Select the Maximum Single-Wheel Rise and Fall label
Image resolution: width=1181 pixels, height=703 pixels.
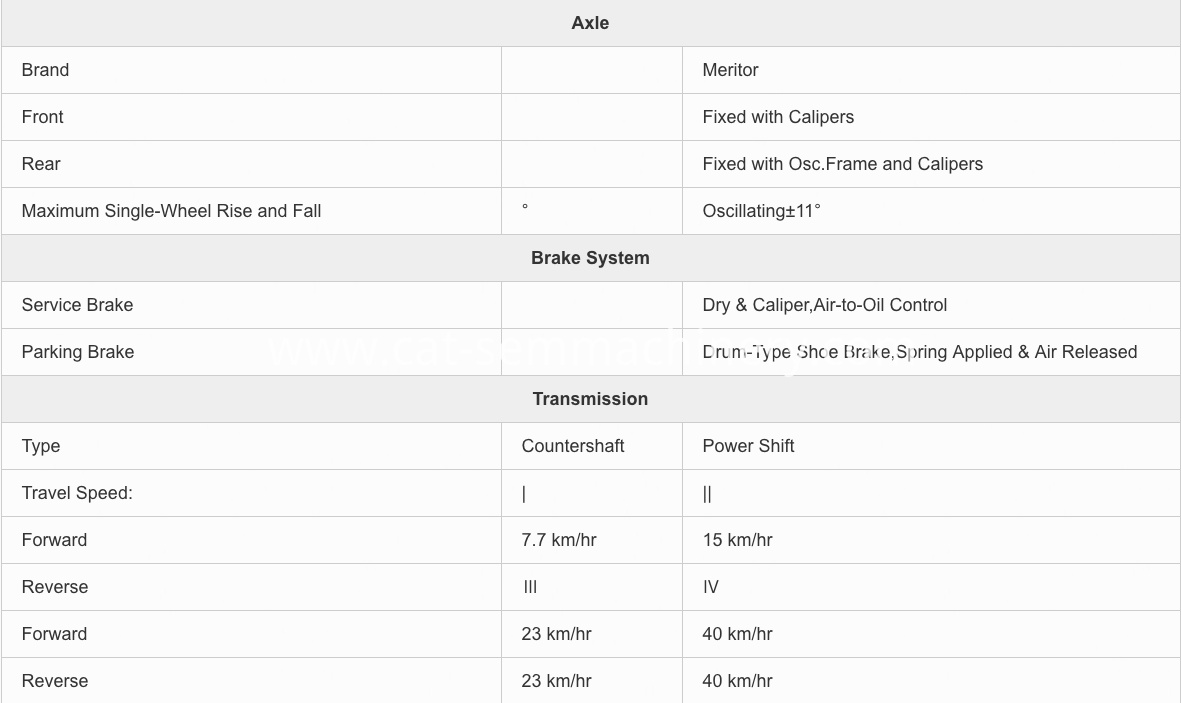[171, 211]
